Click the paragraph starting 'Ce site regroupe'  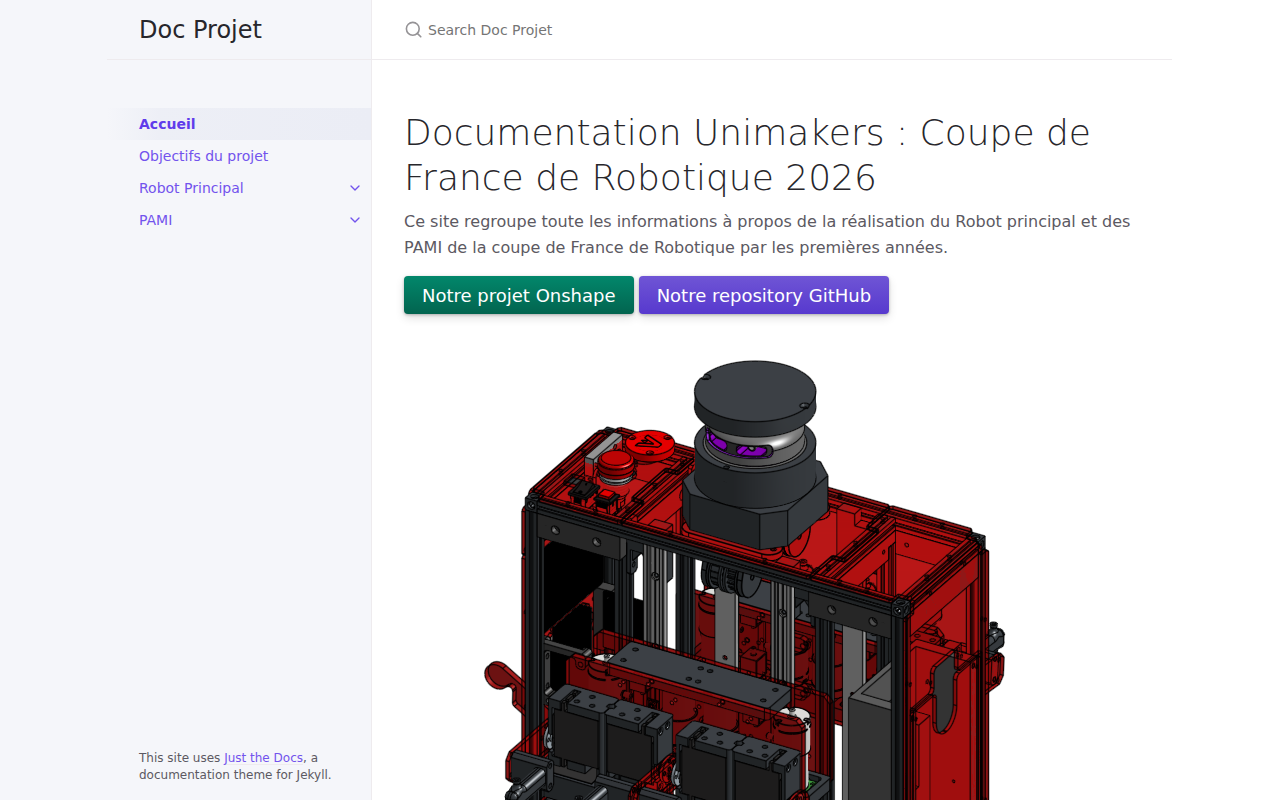pos(767,234)
